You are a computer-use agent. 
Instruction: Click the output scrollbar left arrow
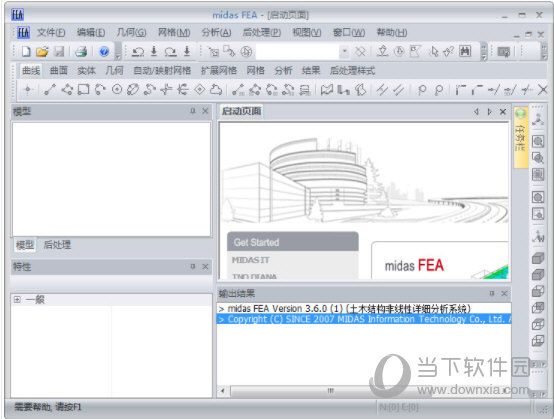coord(223,391)
